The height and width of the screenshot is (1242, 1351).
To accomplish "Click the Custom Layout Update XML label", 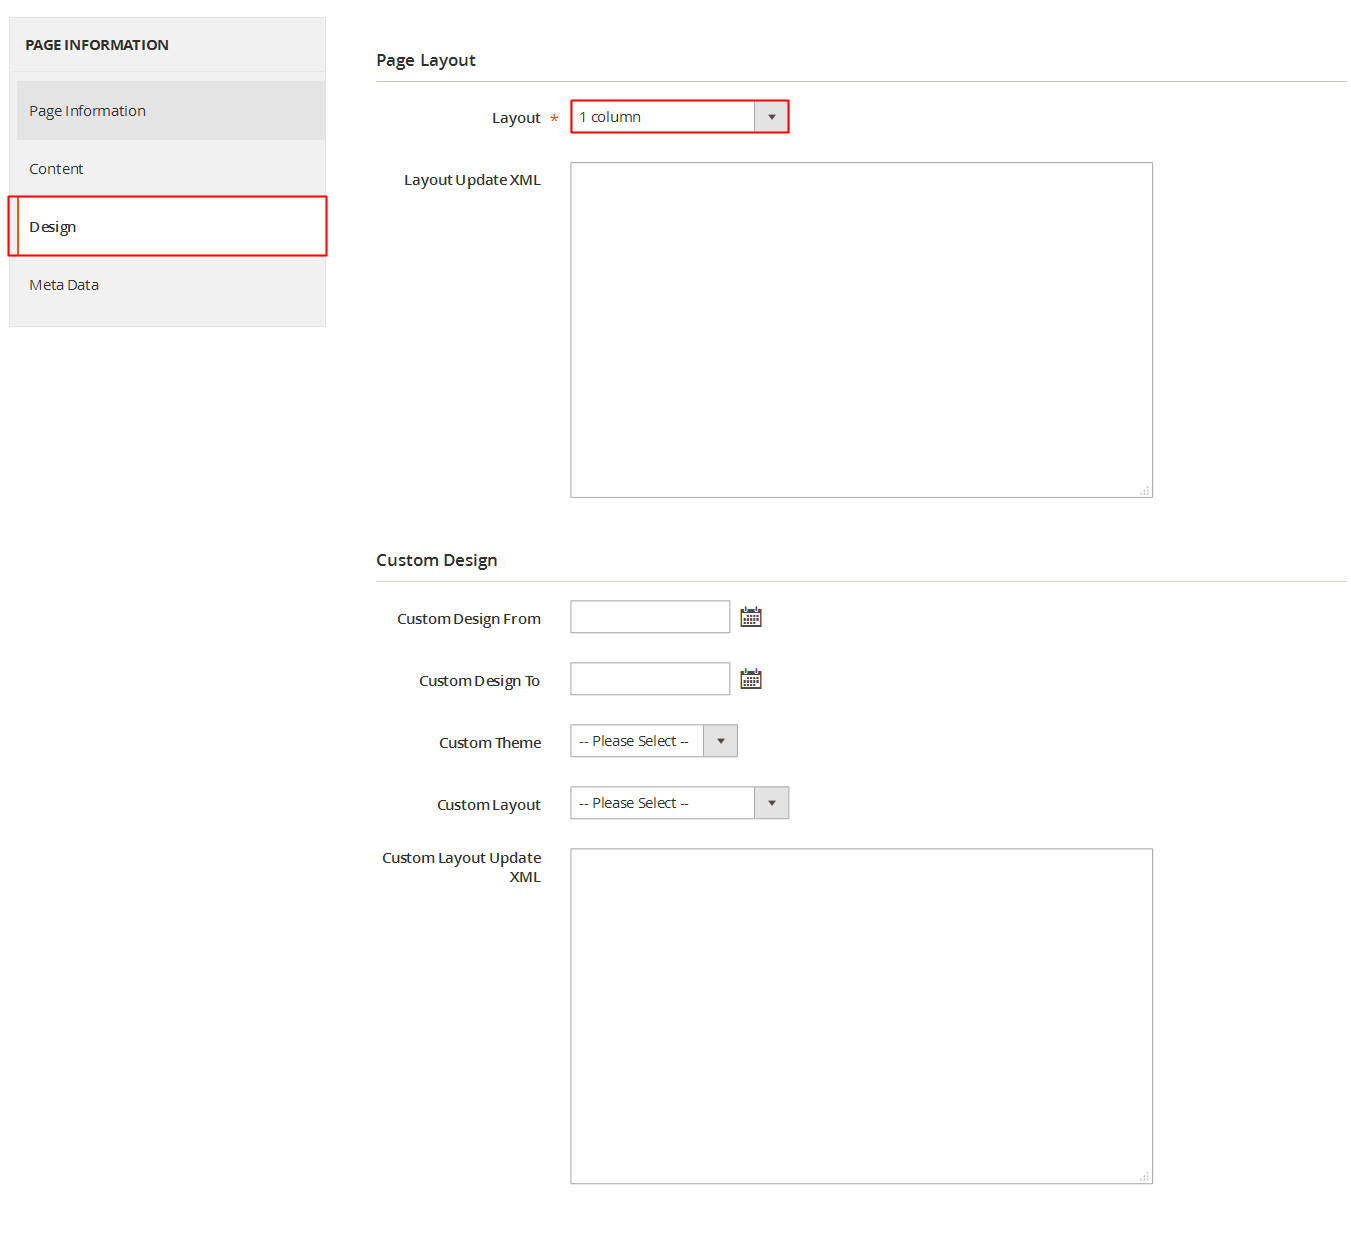I will pyautogui.click(x=462, y=867).
